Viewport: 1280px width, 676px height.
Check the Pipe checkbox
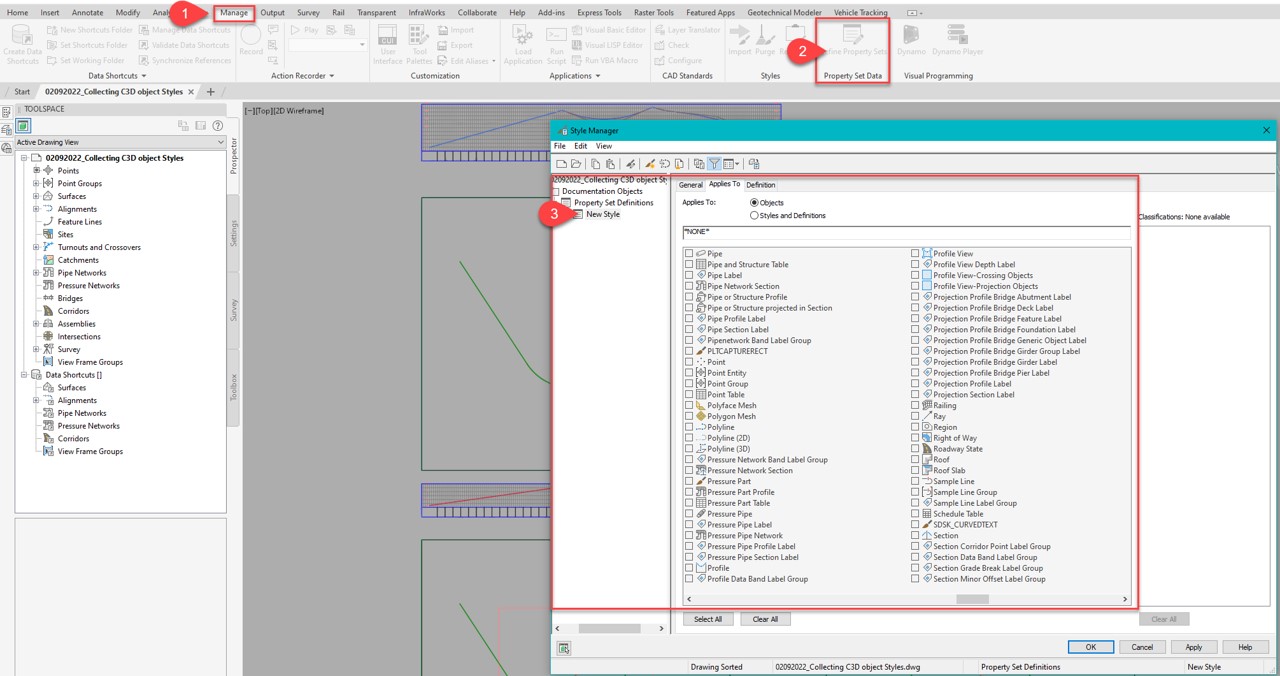689,254
